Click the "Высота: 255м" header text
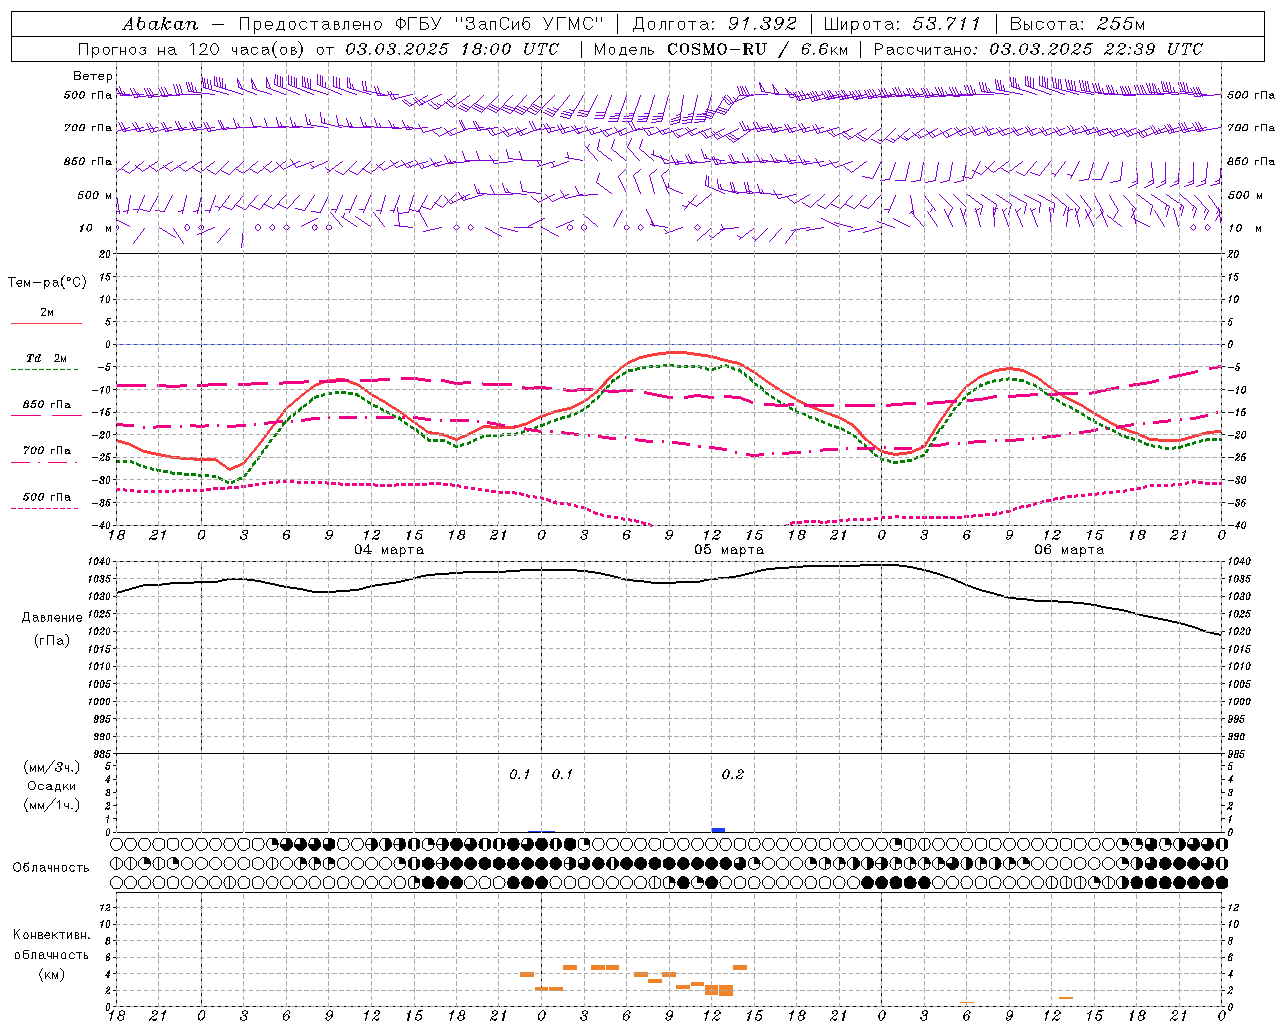The width and height of the screenshot is (1280, 1024). pyautogui.click(x=1077, y=23)
